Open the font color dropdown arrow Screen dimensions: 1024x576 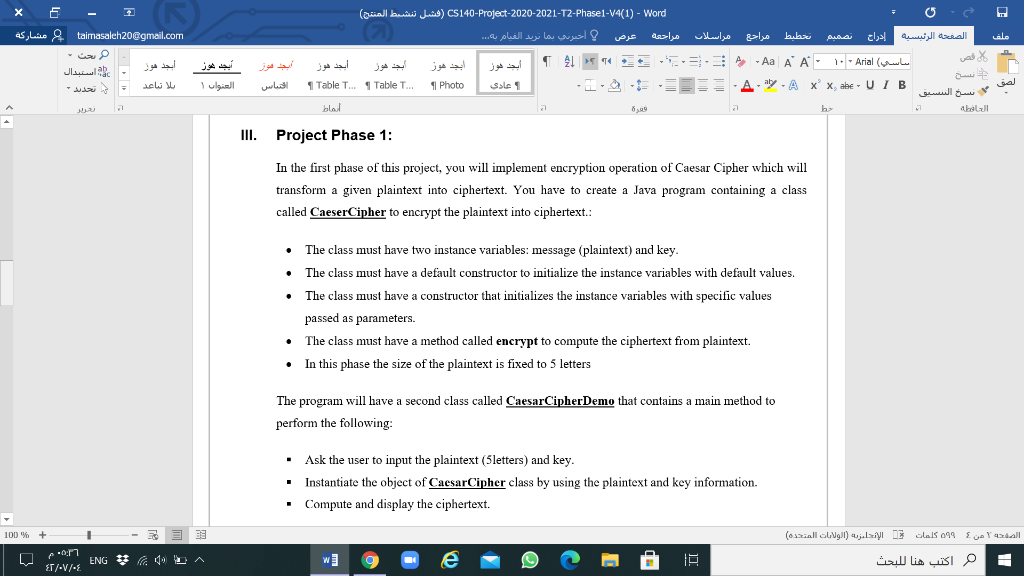[x=758, y=87]
